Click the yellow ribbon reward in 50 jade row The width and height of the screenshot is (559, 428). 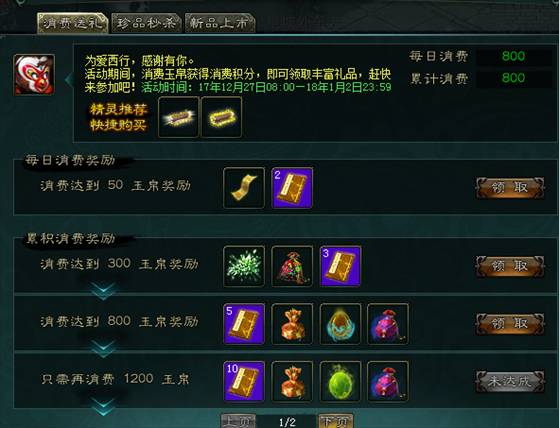click(x=244, y=188)
